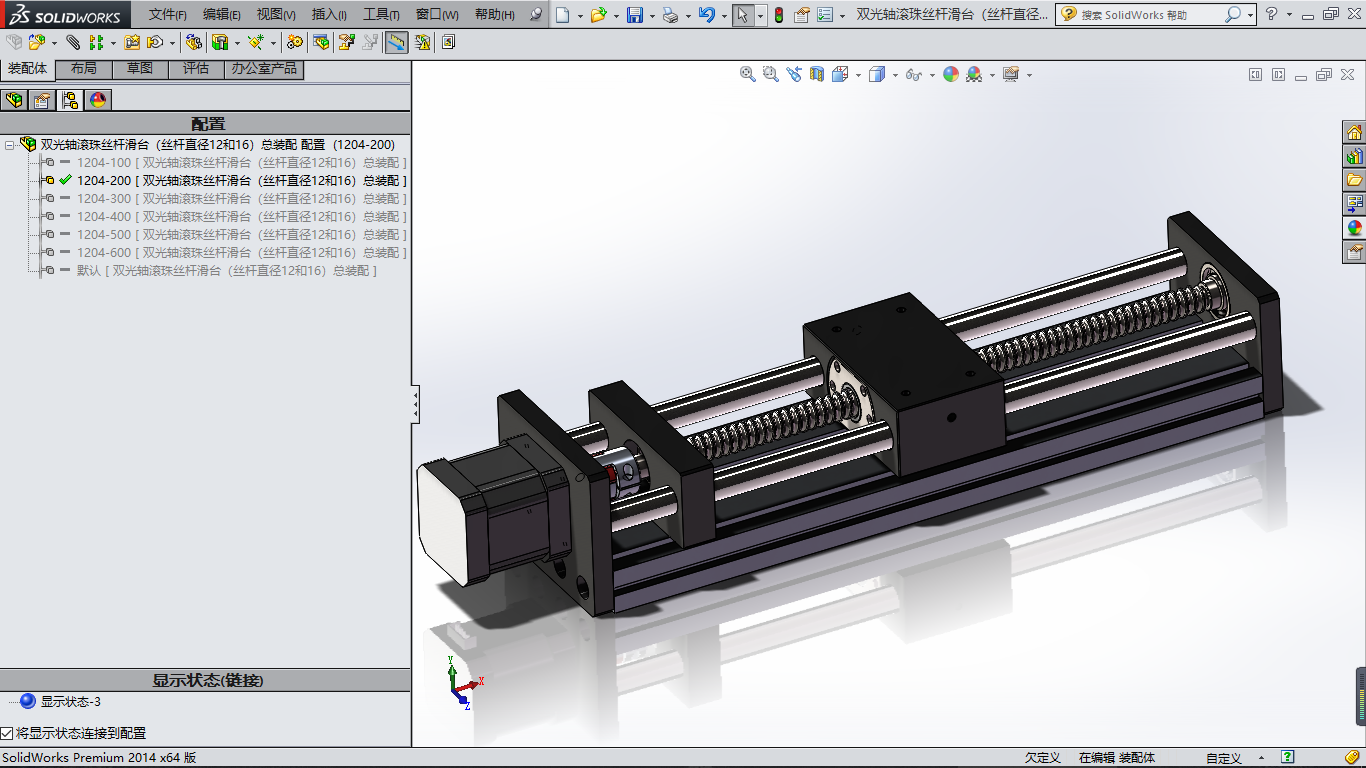Open Edit Appearance color sphere in view toolbar

pyautogui.click(x=950, y=74)
